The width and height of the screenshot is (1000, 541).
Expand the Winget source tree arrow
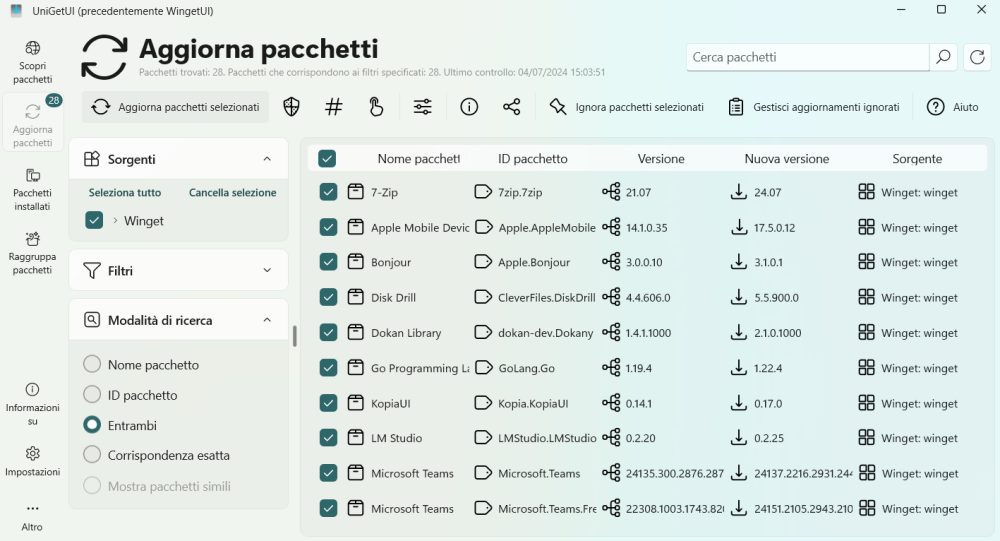point(115,220)
